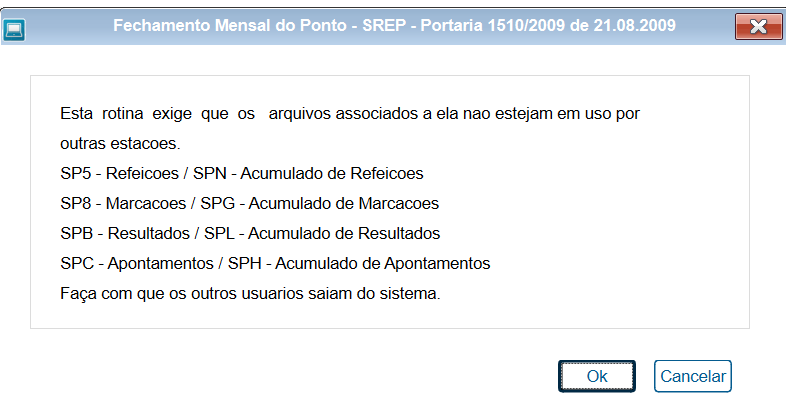Click the empty area inside the message panel
This screenshot has height=420, width=786.
602,226
